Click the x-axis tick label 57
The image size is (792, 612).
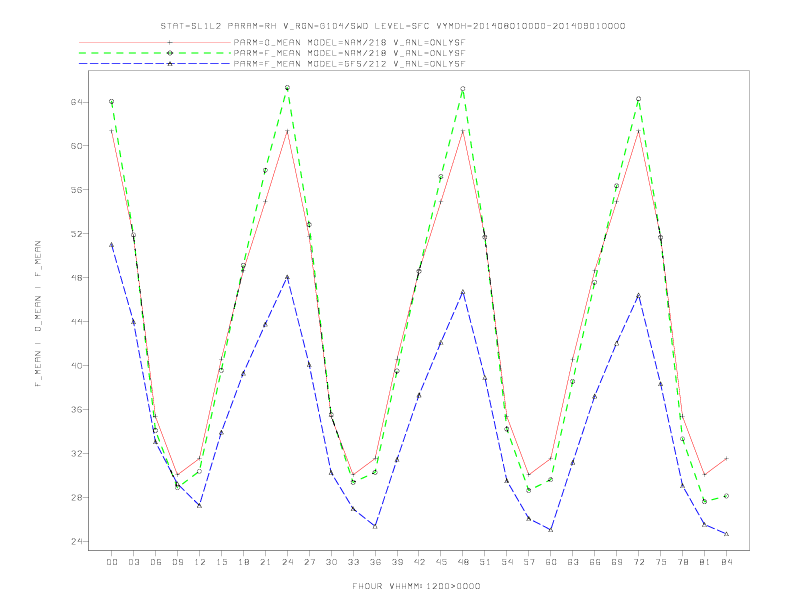click(529, 562)
